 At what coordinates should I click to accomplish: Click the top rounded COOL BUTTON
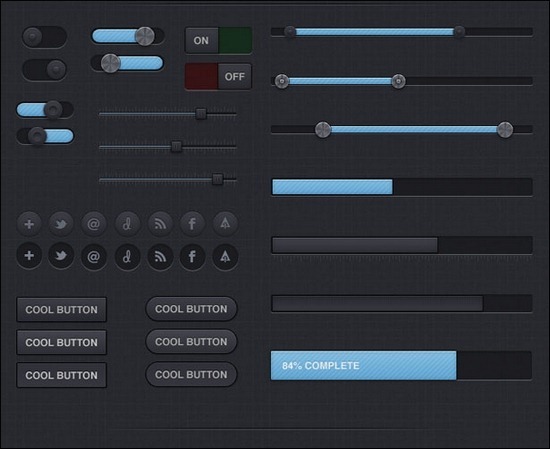pyautogui.click(x=191, y=309)
